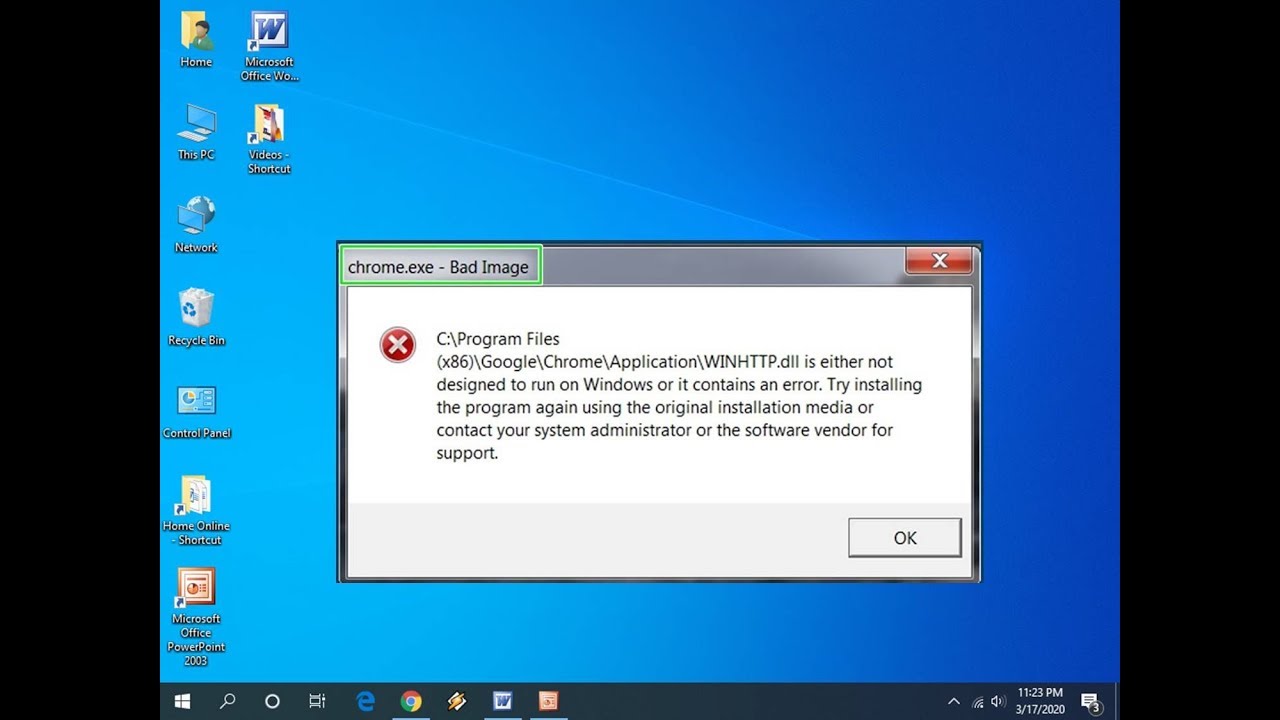Click the WINHTTP.dll error message text
The width and height of the screenshot is (1280, 720).
(679, 396)
